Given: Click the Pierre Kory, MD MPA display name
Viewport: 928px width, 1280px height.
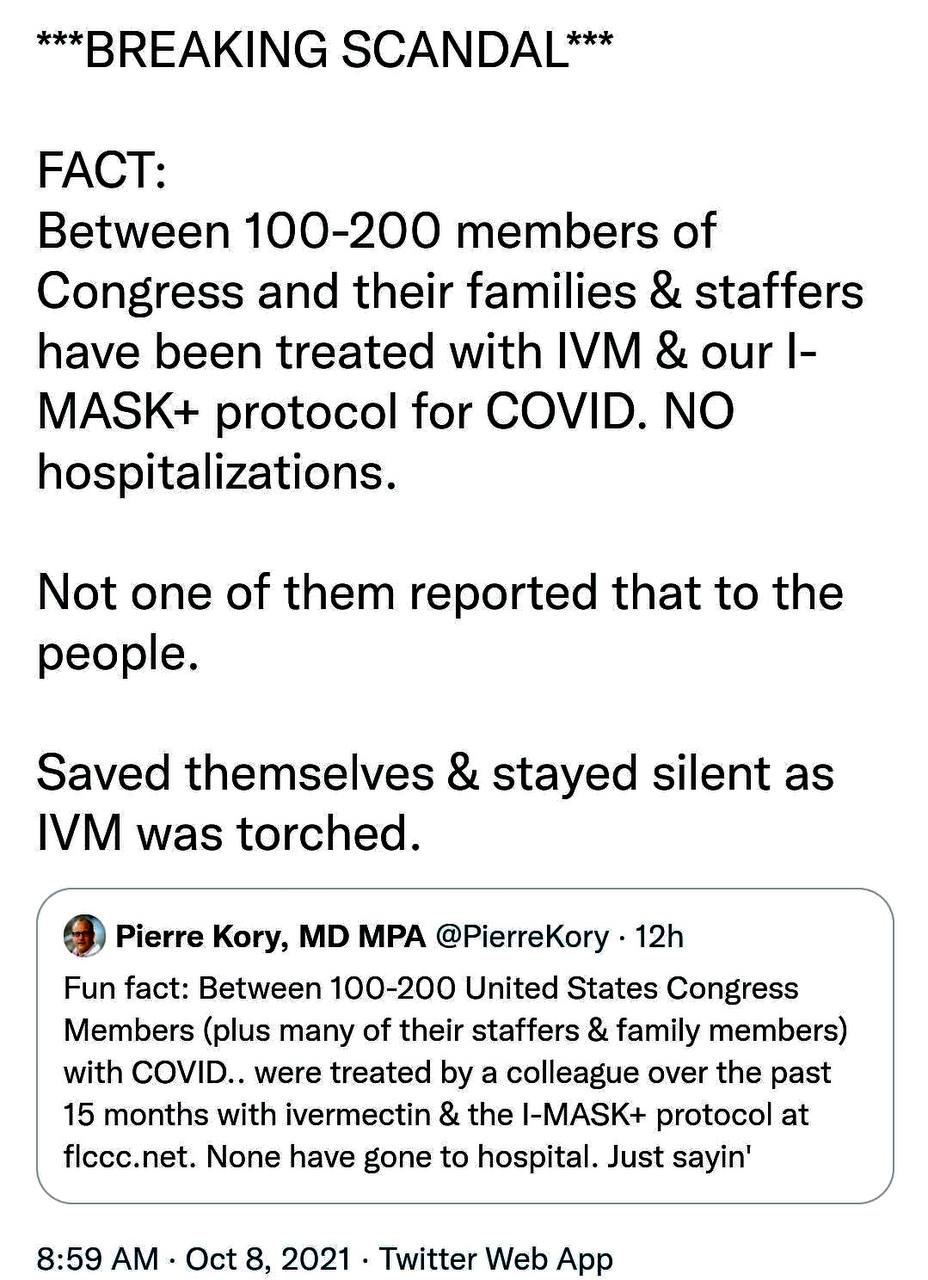Looking at the screenshot, I should point(271,937).
